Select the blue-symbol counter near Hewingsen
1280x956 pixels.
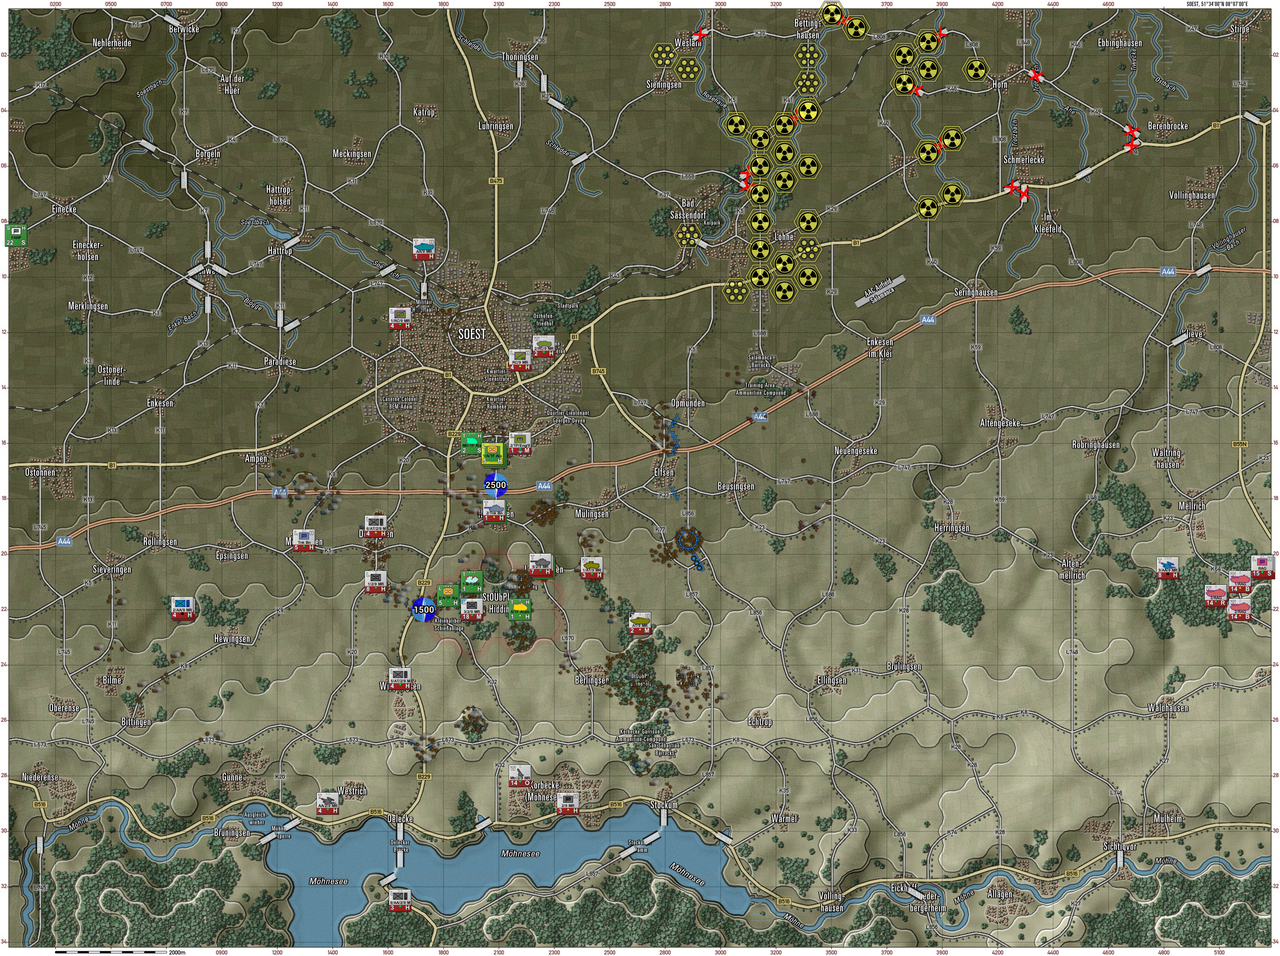(x=181, y=608)
